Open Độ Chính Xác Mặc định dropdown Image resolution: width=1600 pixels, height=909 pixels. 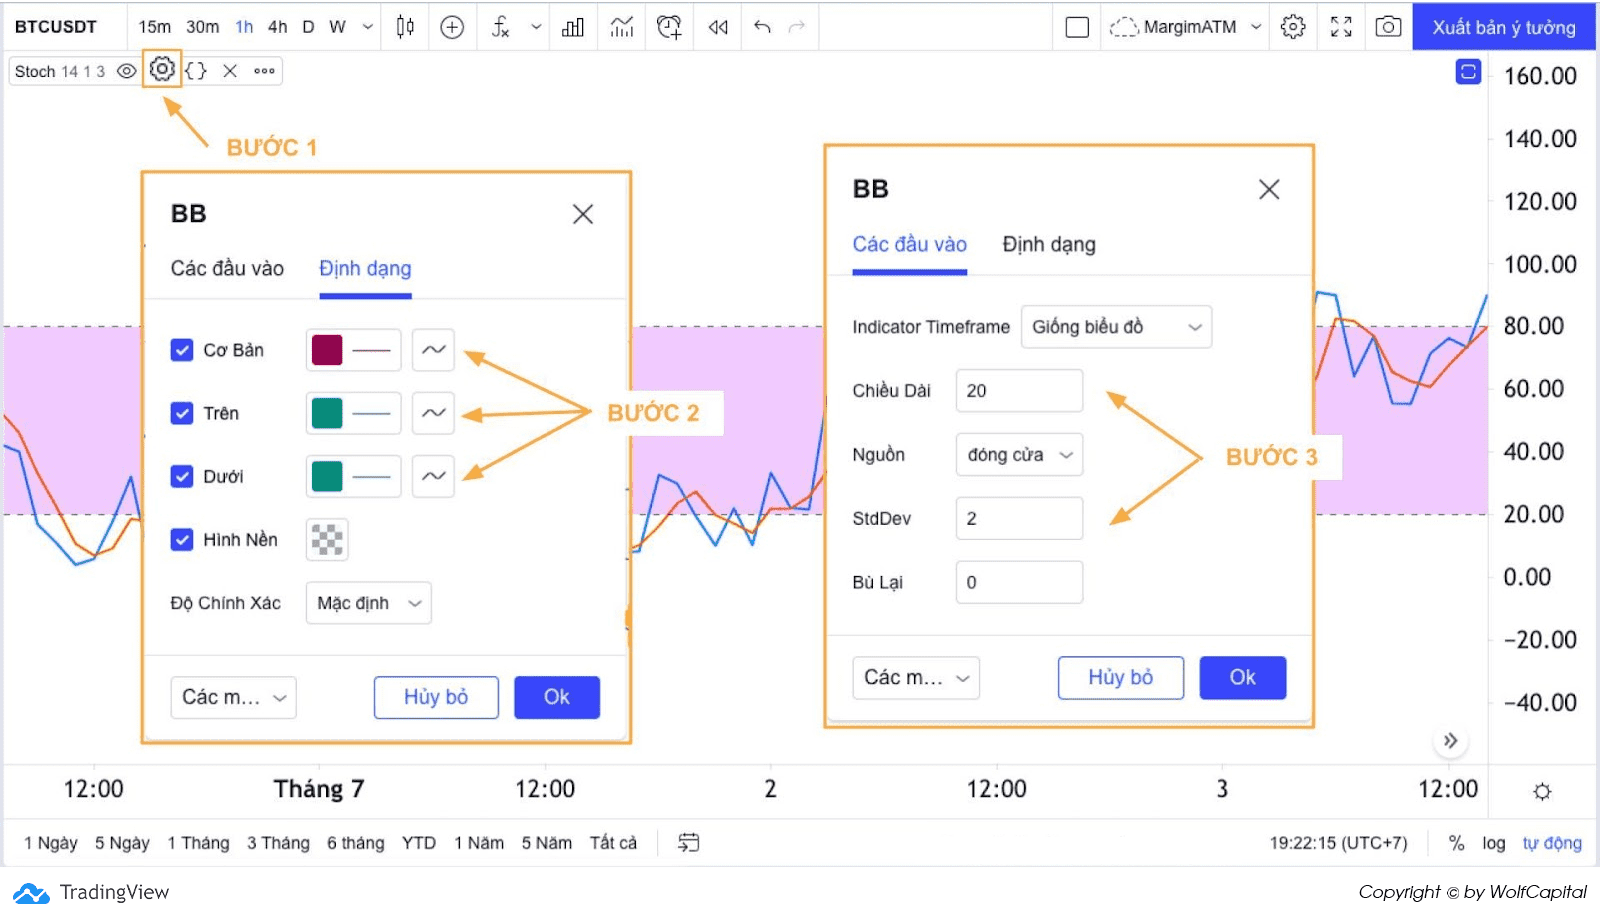[369, 603]
